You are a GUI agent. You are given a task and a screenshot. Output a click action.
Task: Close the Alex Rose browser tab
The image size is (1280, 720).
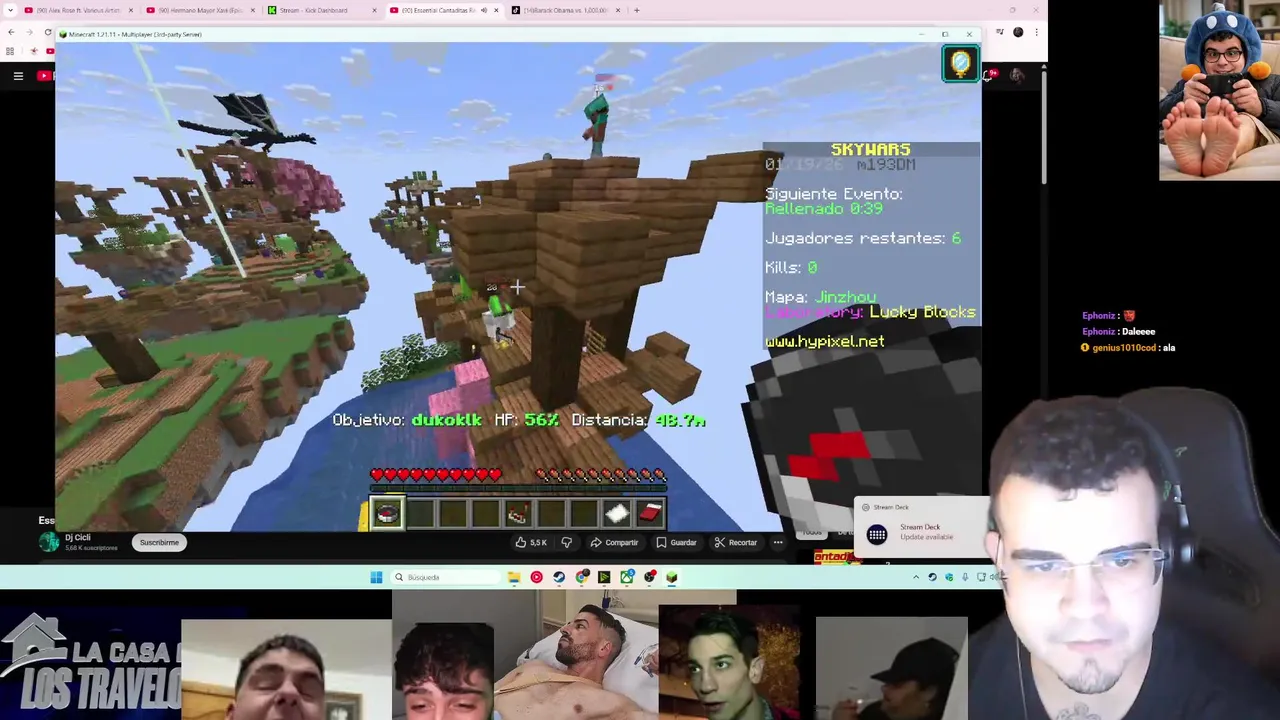(x=131, y=10)
